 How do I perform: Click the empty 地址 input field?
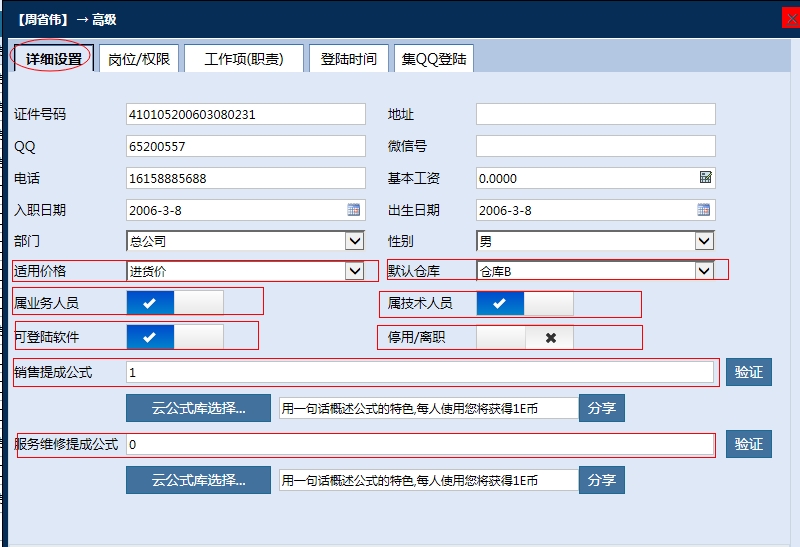pos(596,114)
